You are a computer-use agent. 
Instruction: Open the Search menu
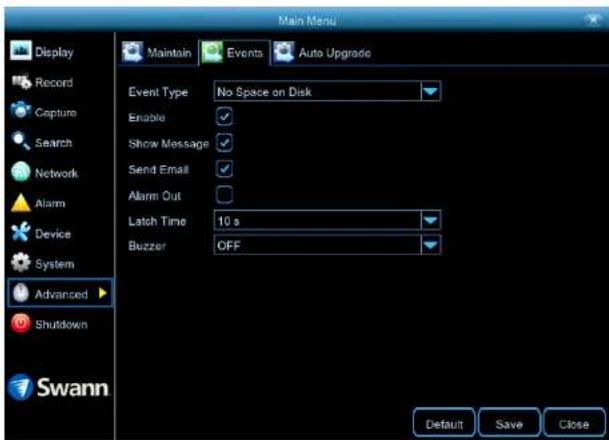click(x=42, y=142)
